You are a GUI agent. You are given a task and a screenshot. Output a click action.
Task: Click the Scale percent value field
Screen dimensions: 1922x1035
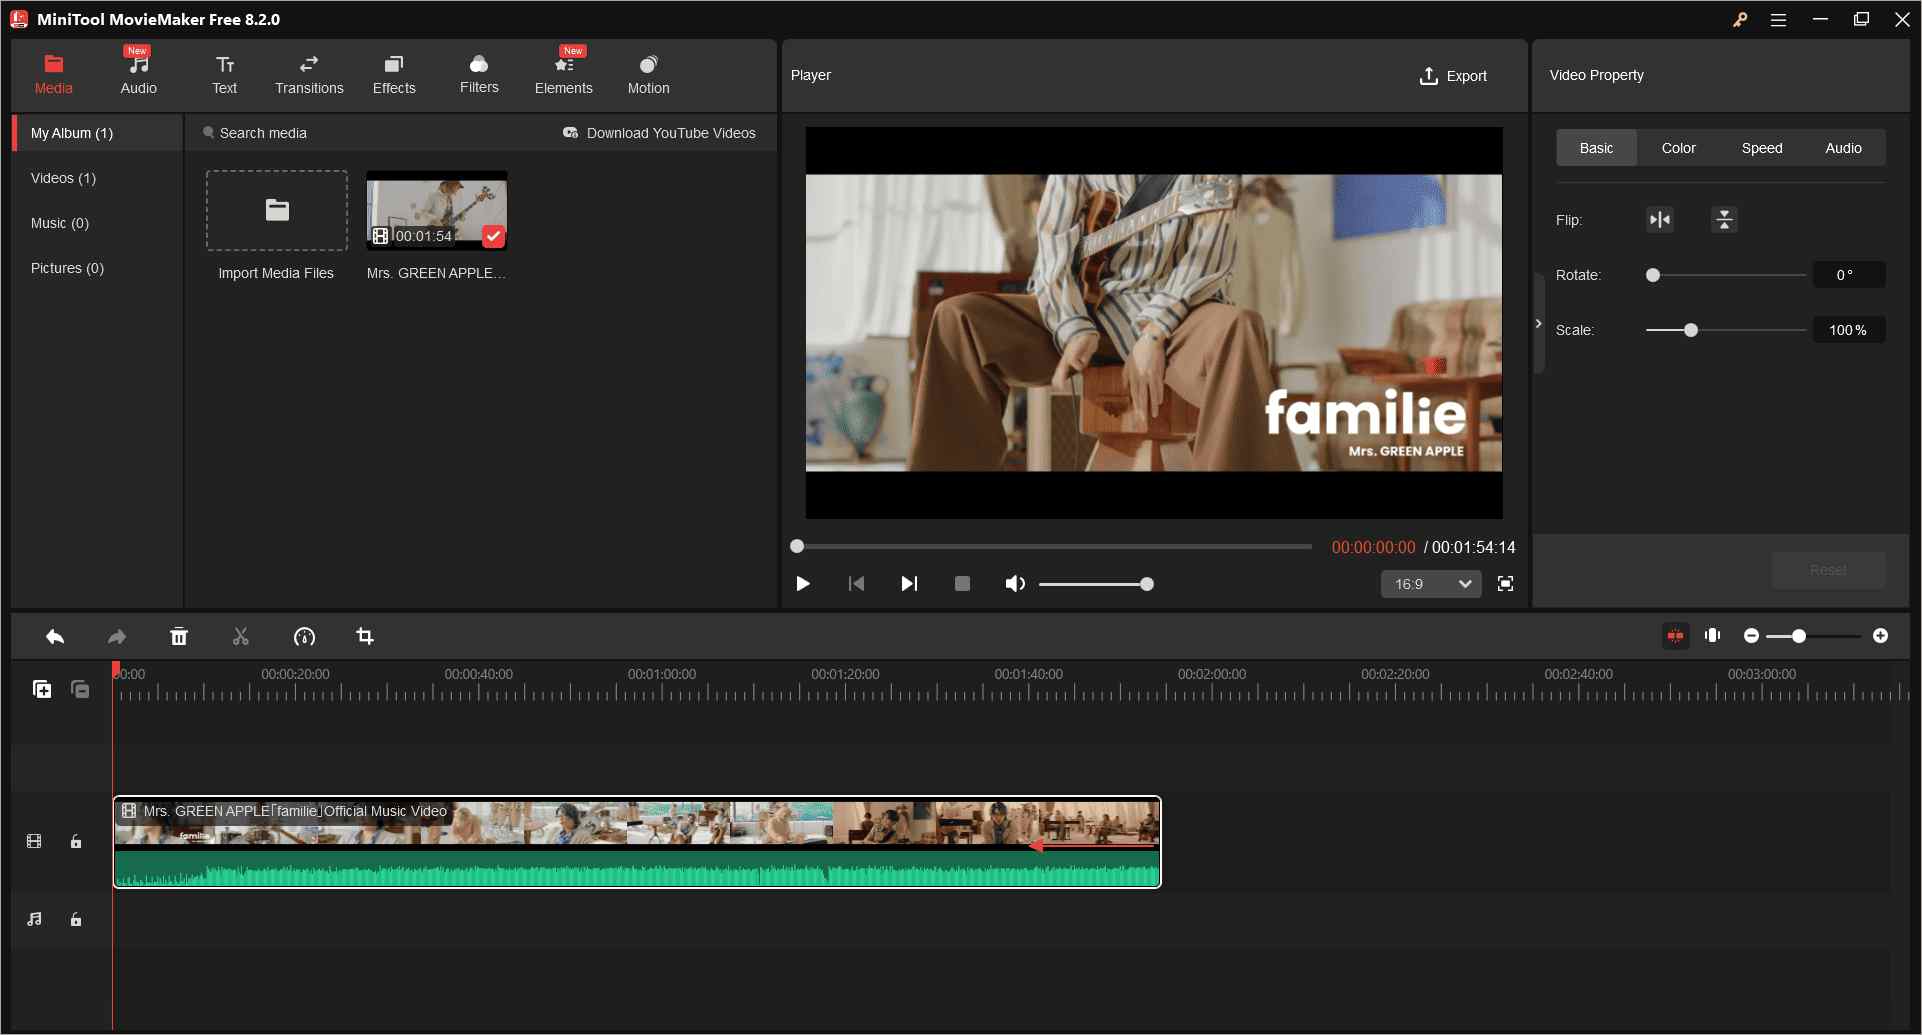[1849, 330]
